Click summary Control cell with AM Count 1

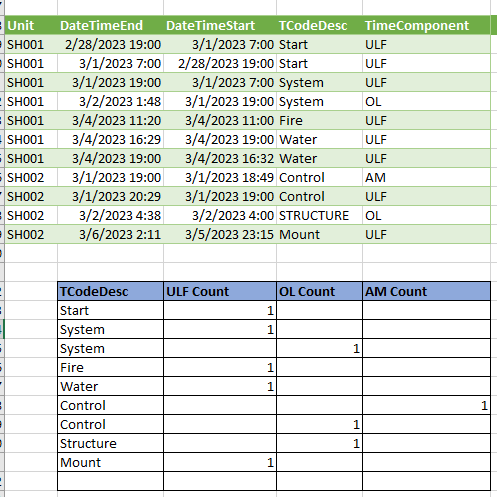tap(110, 405)
